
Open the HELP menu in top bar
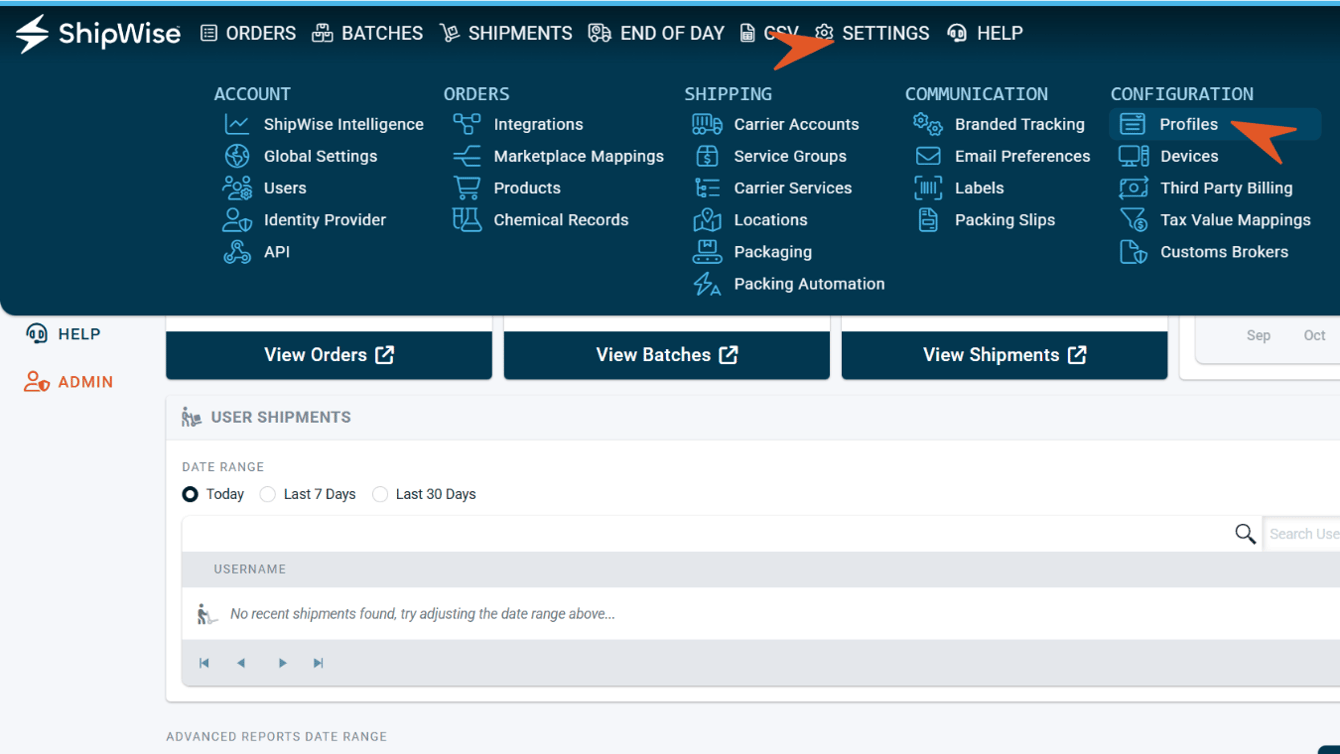985,33
